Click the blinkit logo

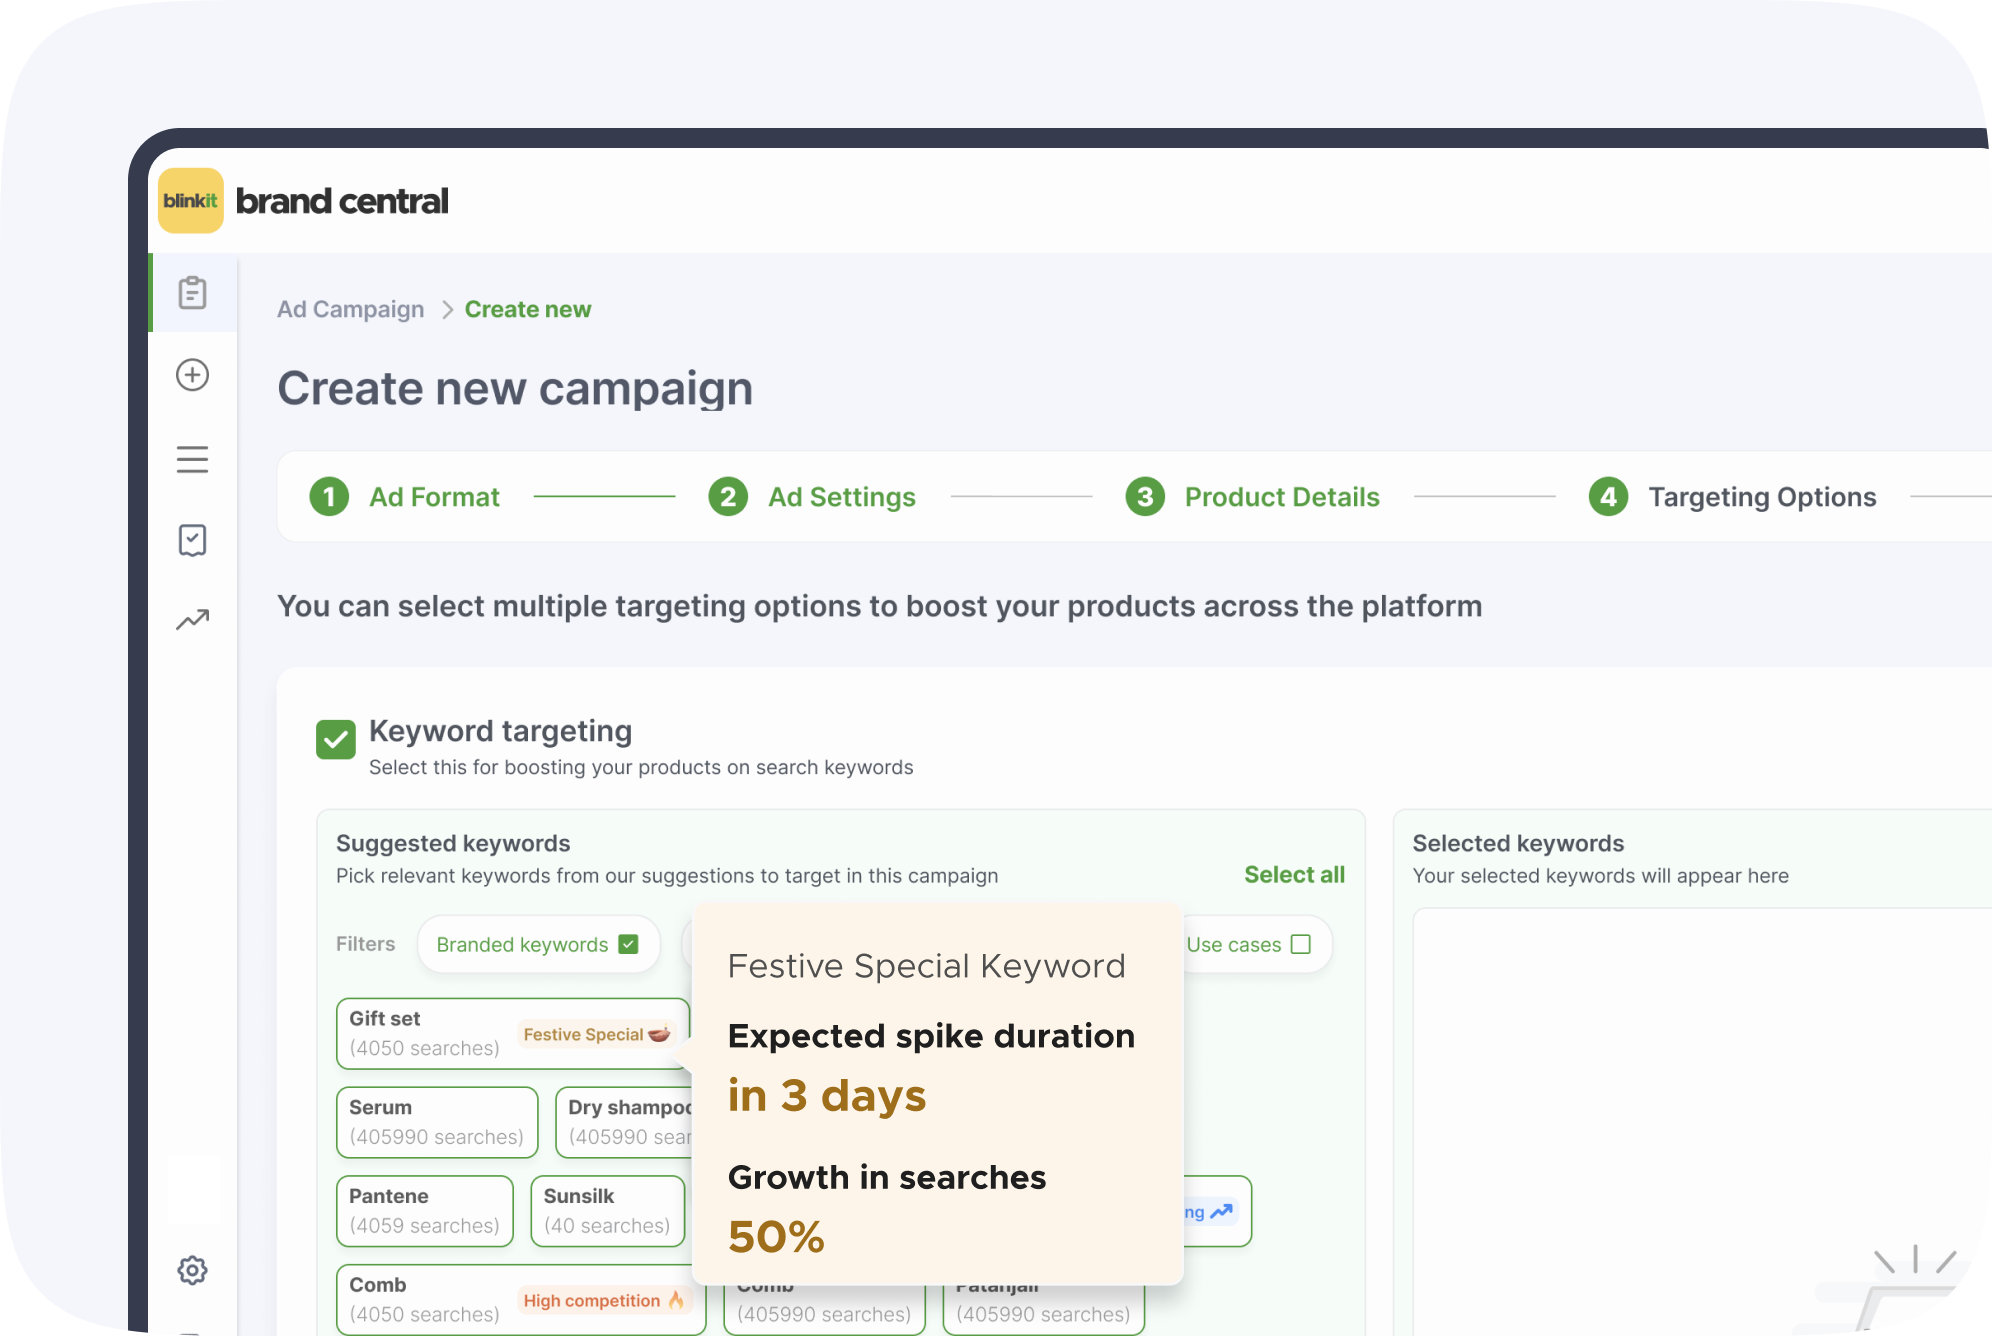pyautogui.click(x=190, y=201)
